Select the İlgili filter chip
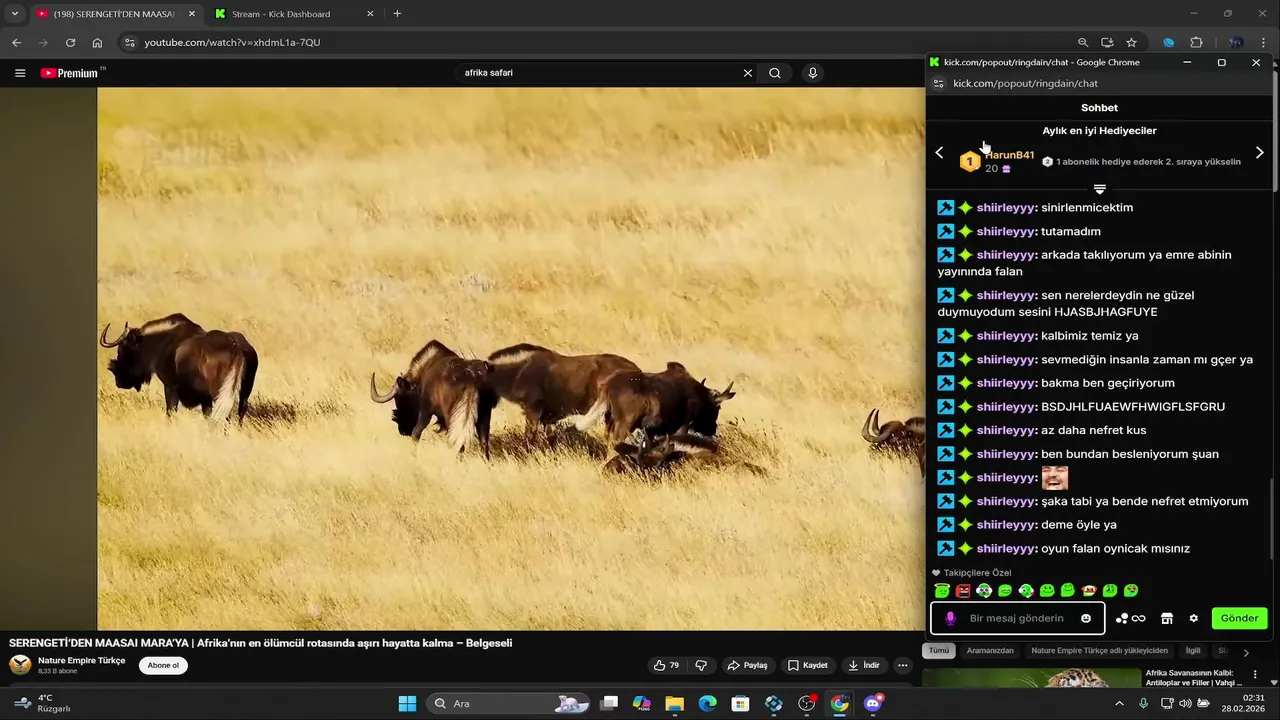Screen dimensions: 1280x720 1193,650
